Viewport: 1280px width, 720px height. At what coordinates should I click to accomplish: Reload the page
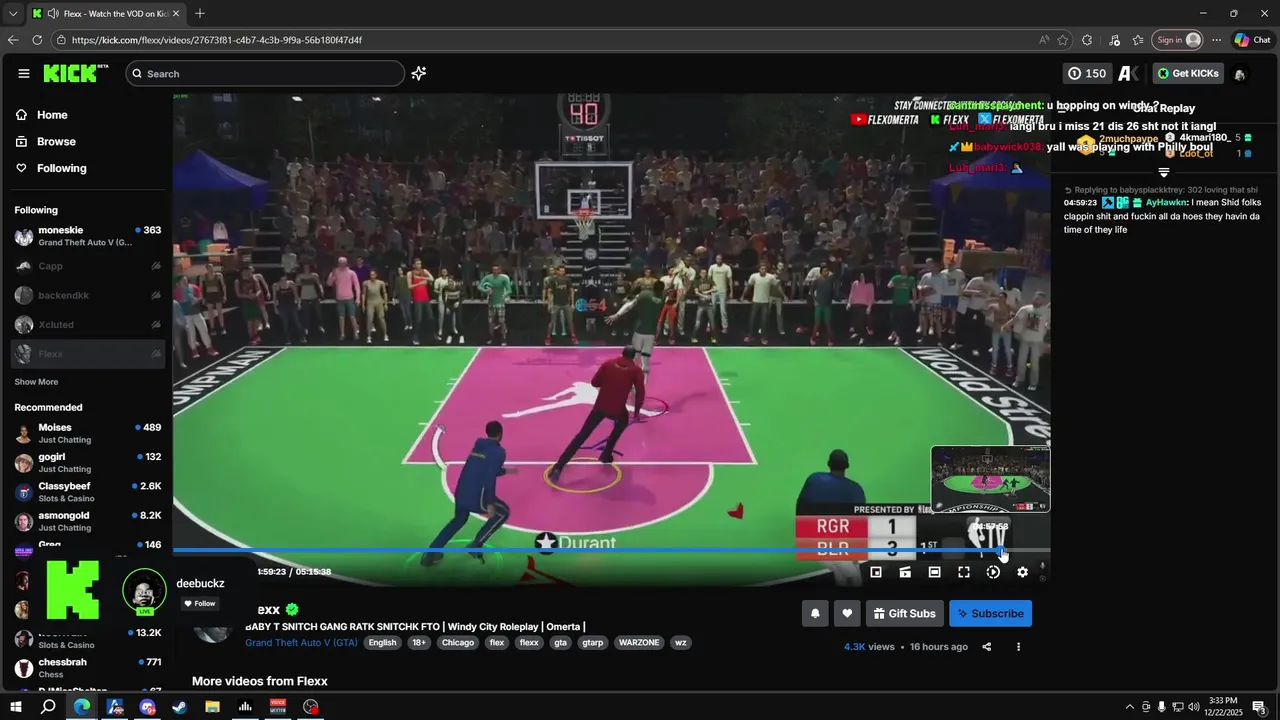point(37,40)
